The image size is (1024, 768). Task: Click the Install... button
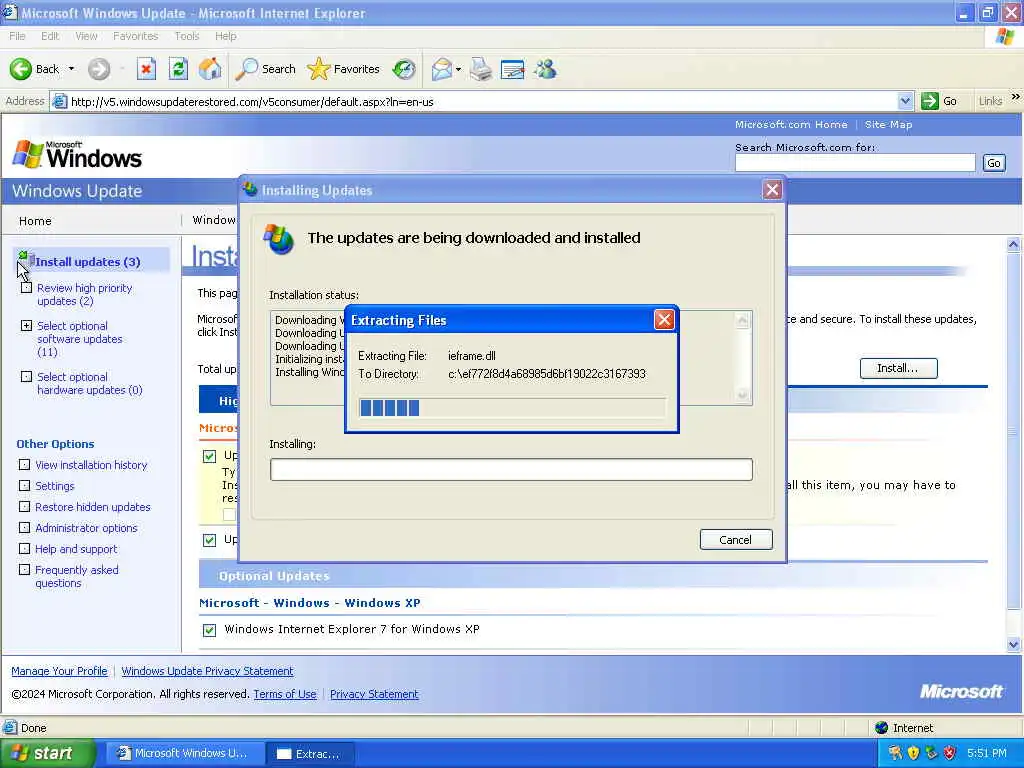click(x=898, y=368)
